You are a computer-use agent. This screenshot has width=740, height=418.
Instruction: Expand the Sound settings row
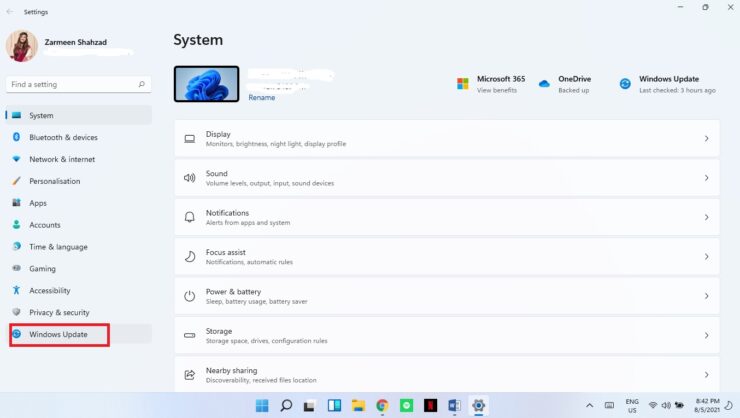point(446,178)
